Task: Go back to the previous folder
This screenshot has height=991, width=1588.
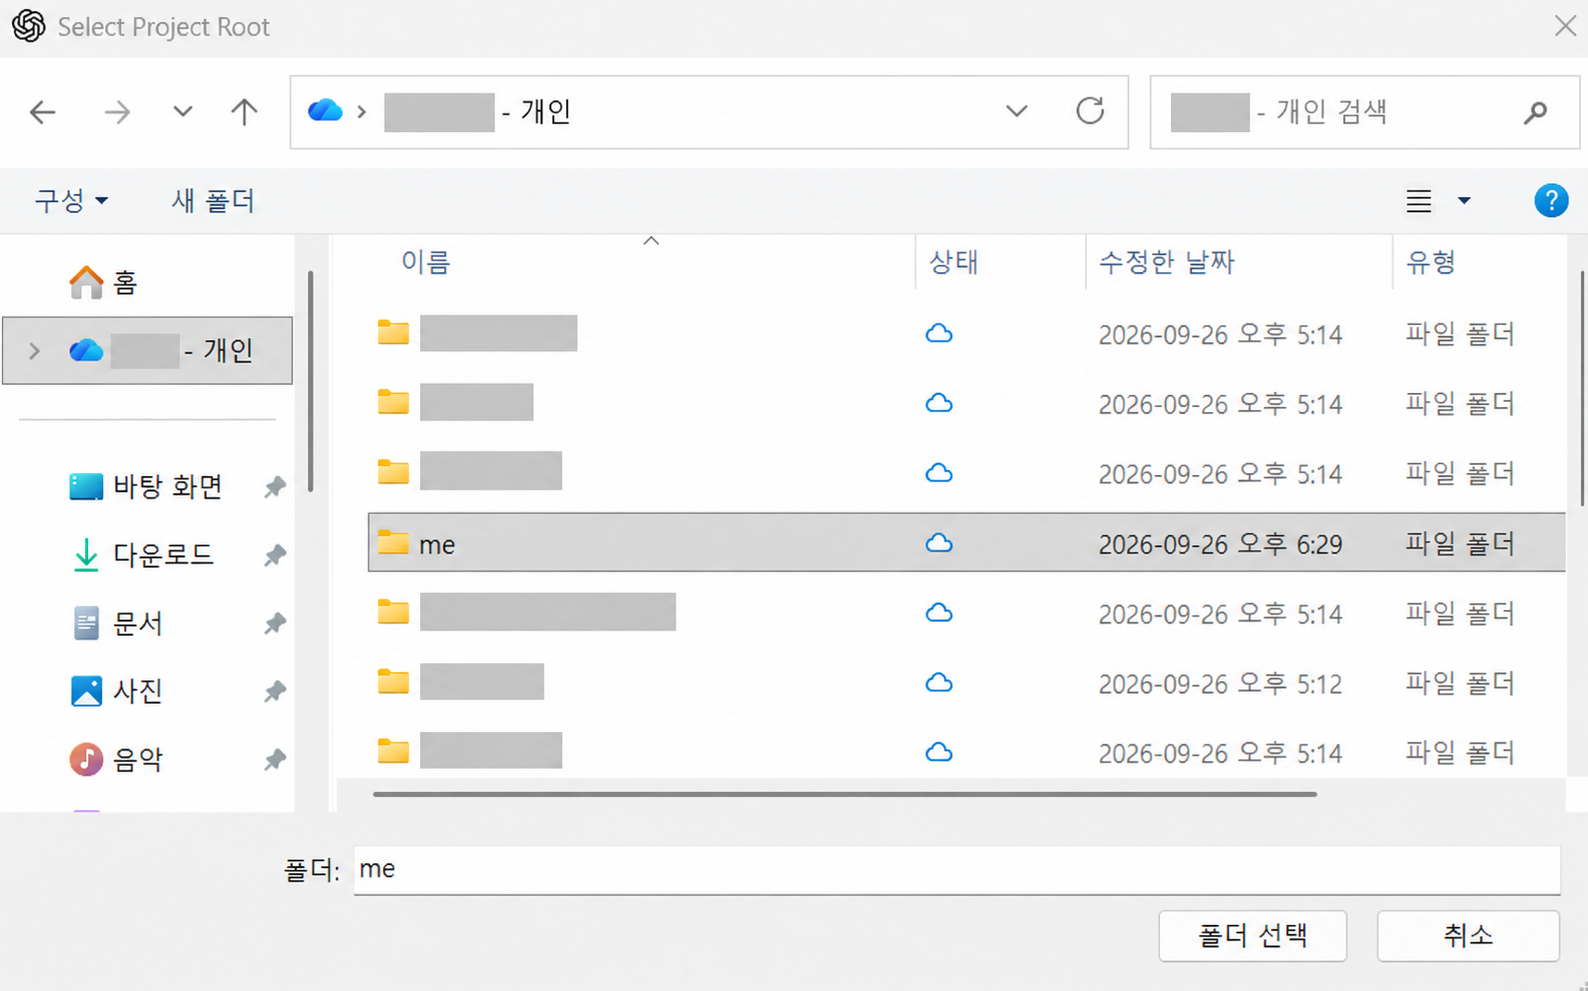Action: [x=42, y=112]
